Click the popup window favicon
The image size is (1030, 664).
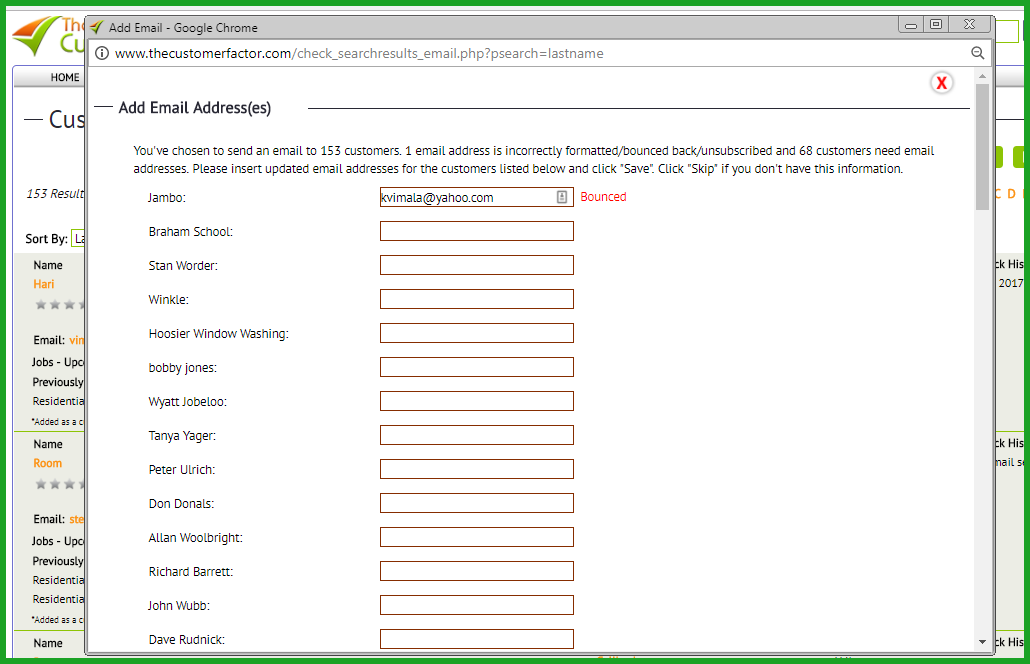[x=97, y=28]
